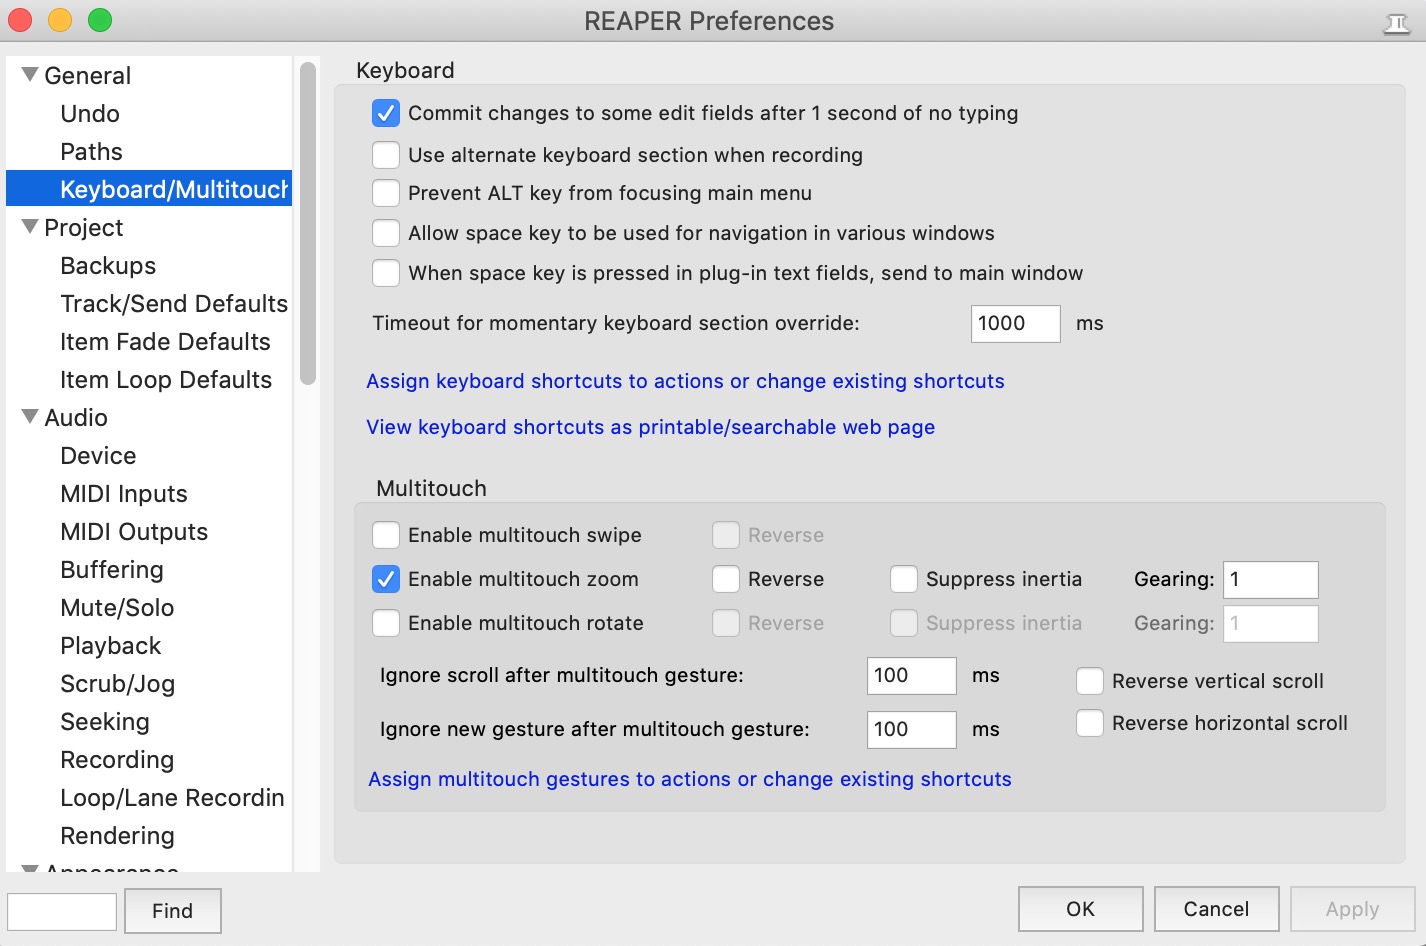
Task: Collapse the Project tree section
Action: click(x=30, y=227)
